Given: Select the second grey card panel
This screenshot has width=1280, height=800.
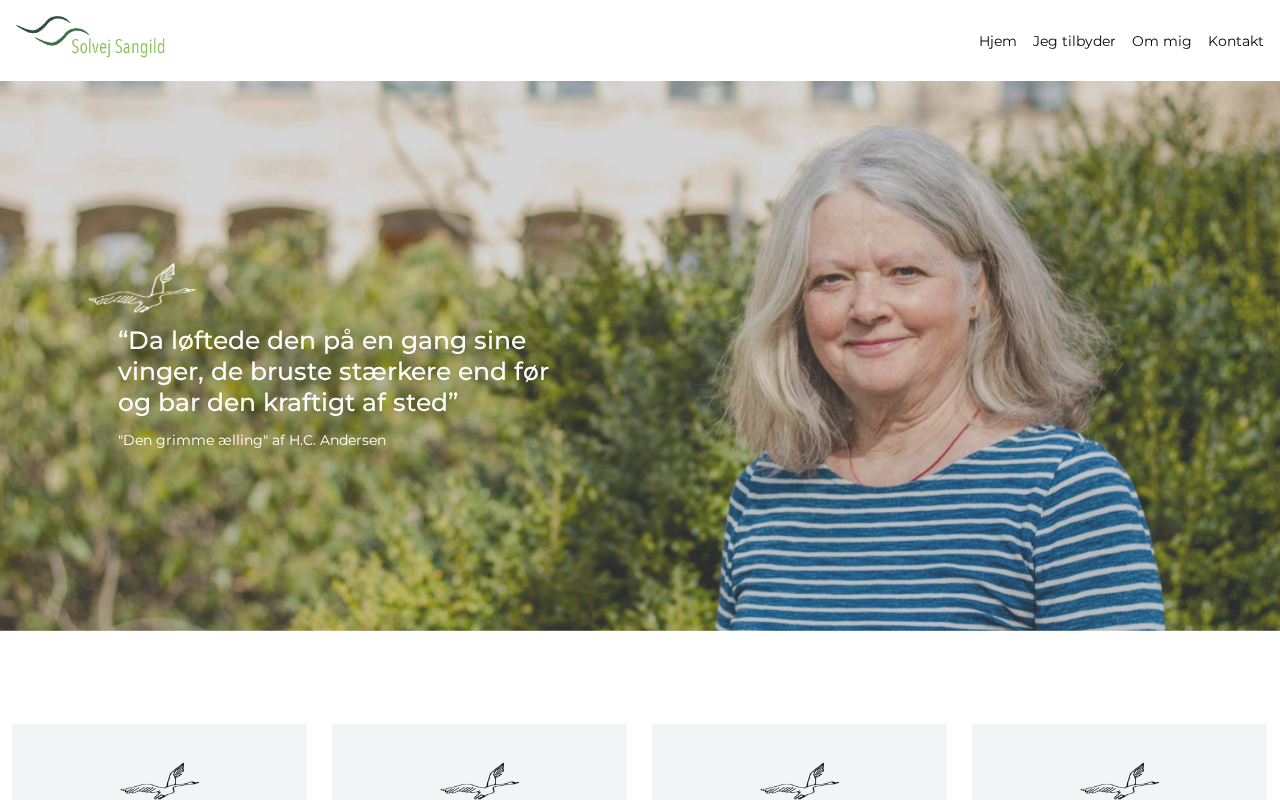Looking at the screenshot, I should [480, 762].
